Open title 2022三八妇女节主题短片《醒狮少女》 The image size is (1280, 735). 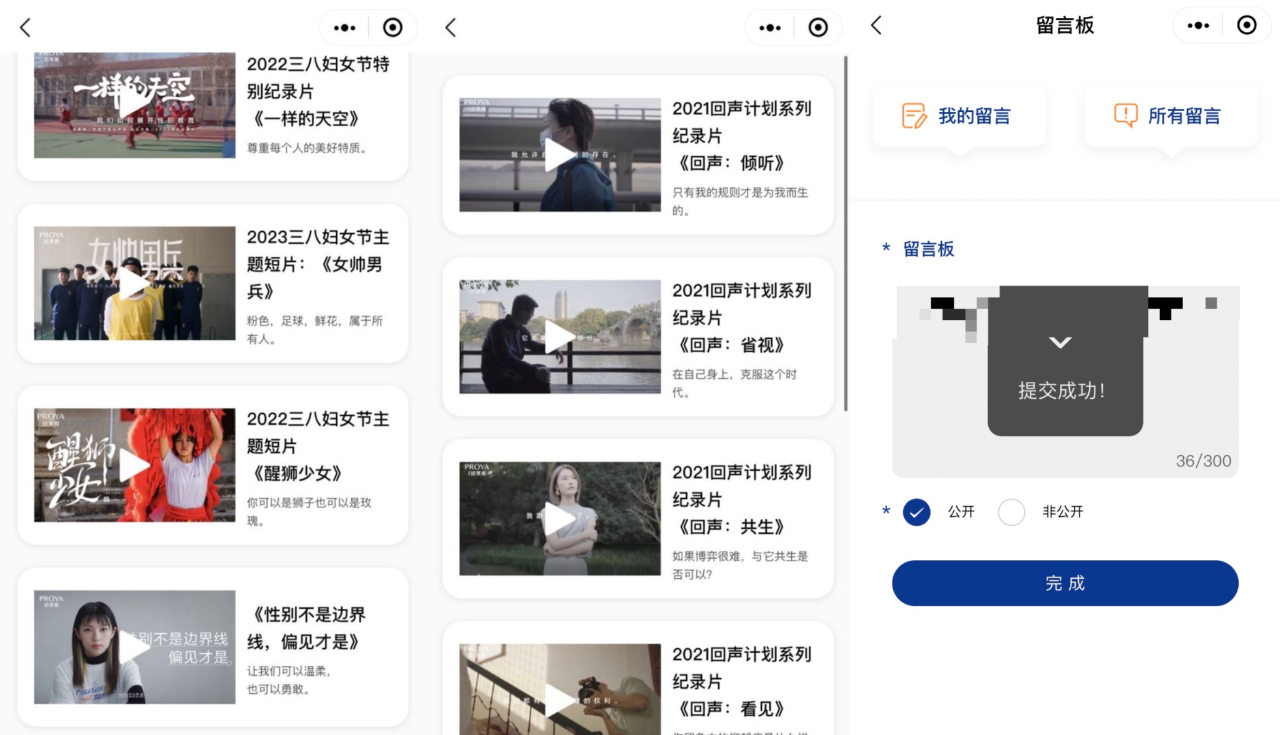point(318,446)
